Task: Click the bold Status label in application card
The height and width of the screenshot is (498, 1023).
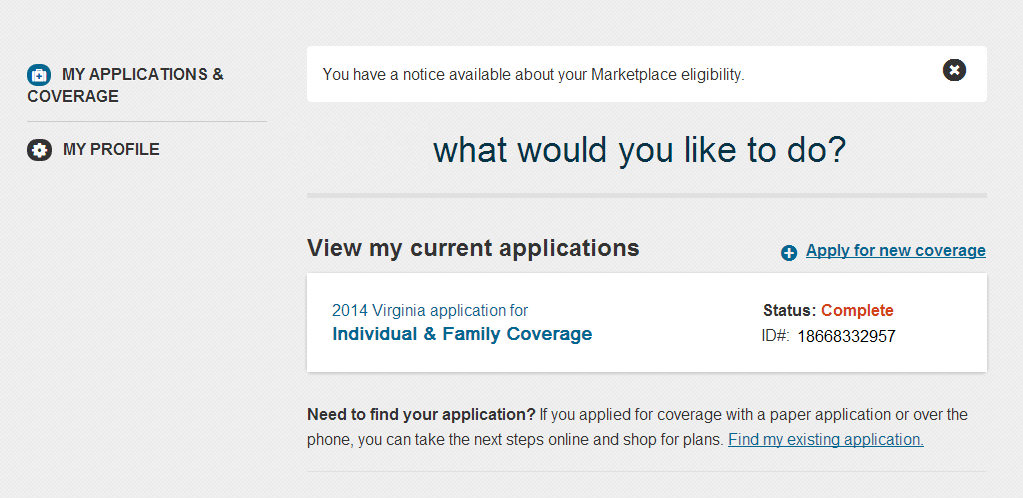Action: [789, 310]
